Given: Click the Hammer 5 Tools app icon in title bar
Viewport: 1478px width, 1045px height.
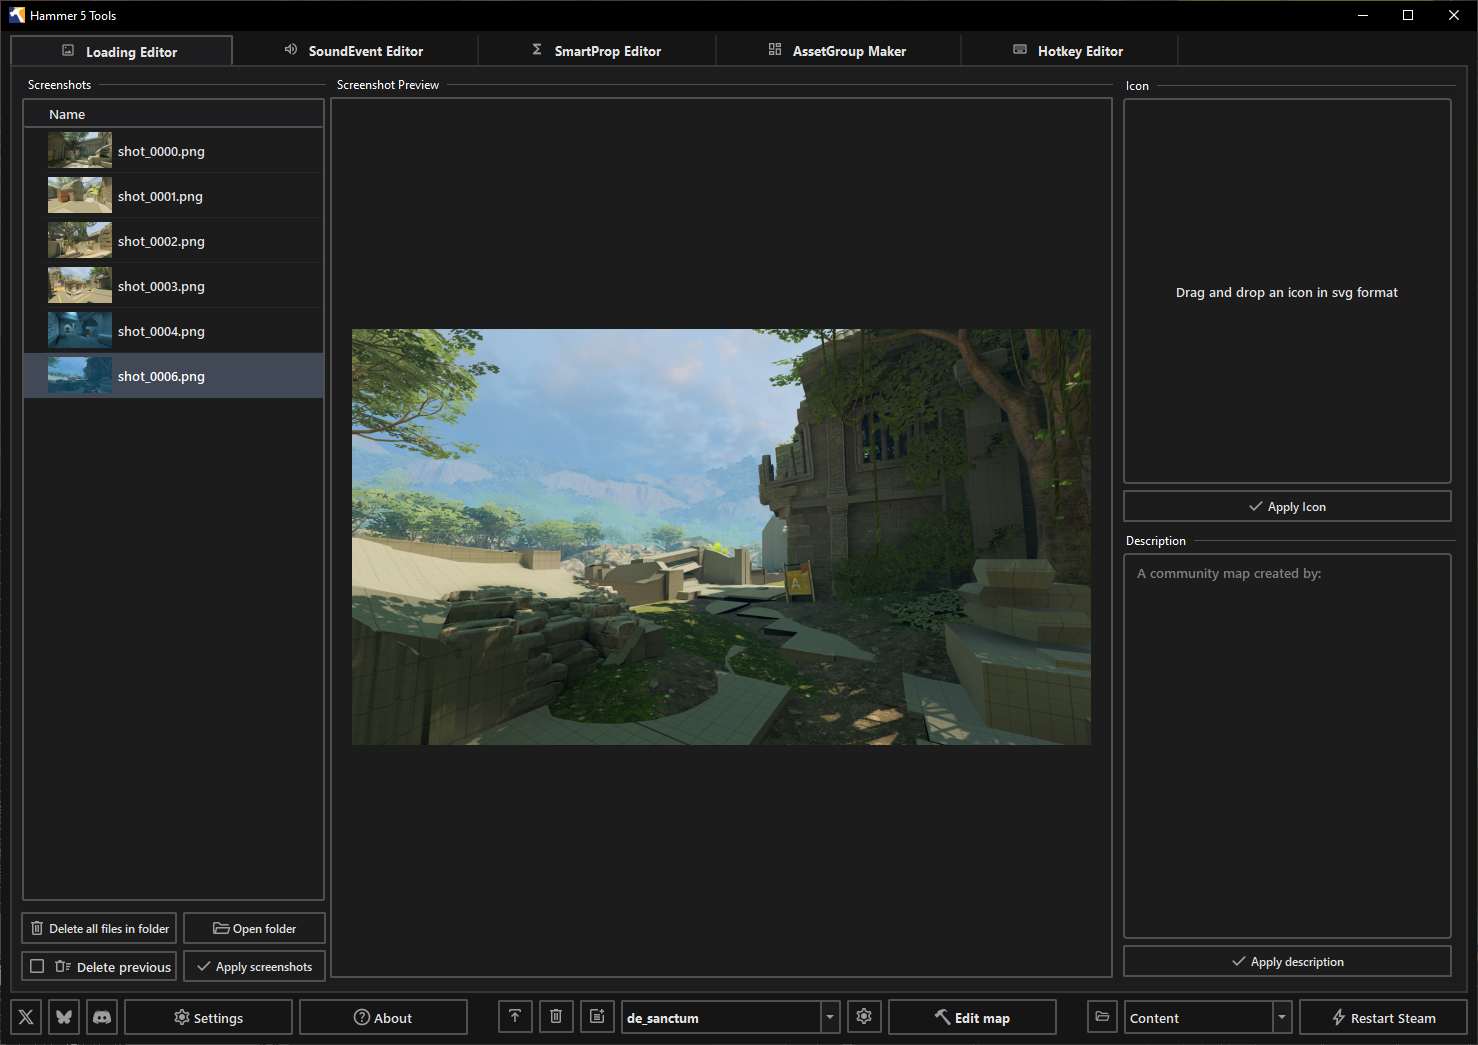Looking at the screenshot, I should click(17, 15).
